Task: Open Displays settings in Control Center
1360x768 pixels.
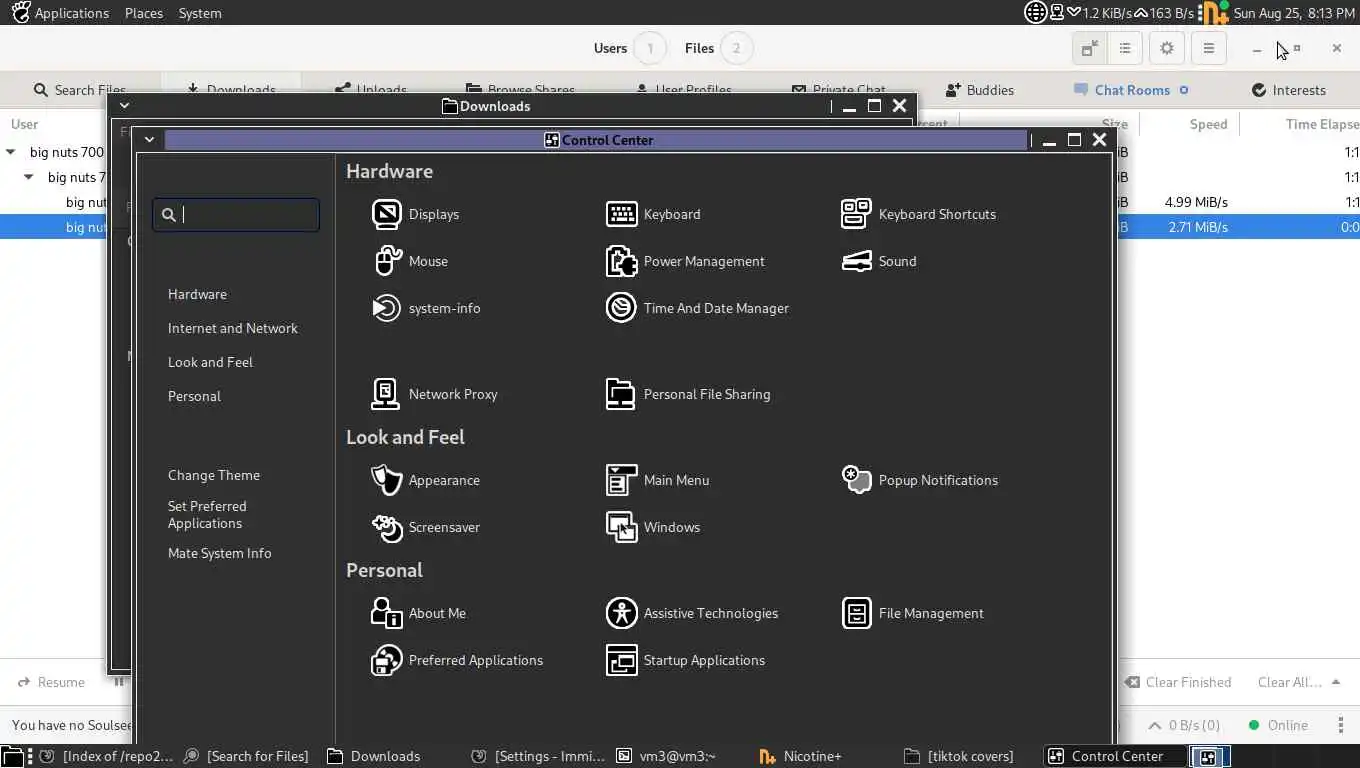Action: click(415, 214)
